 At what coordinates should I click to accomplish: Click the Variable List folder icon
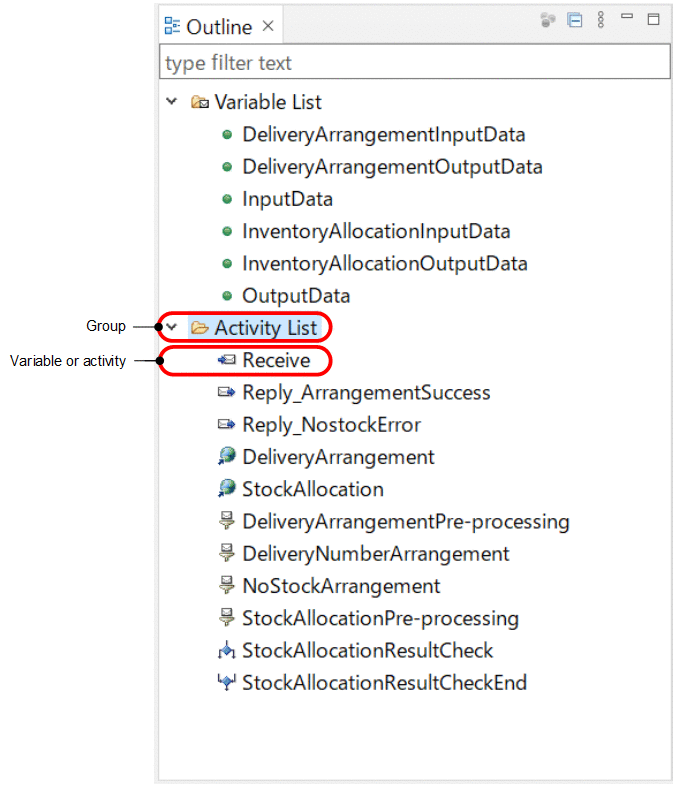[x=199, y=103]
